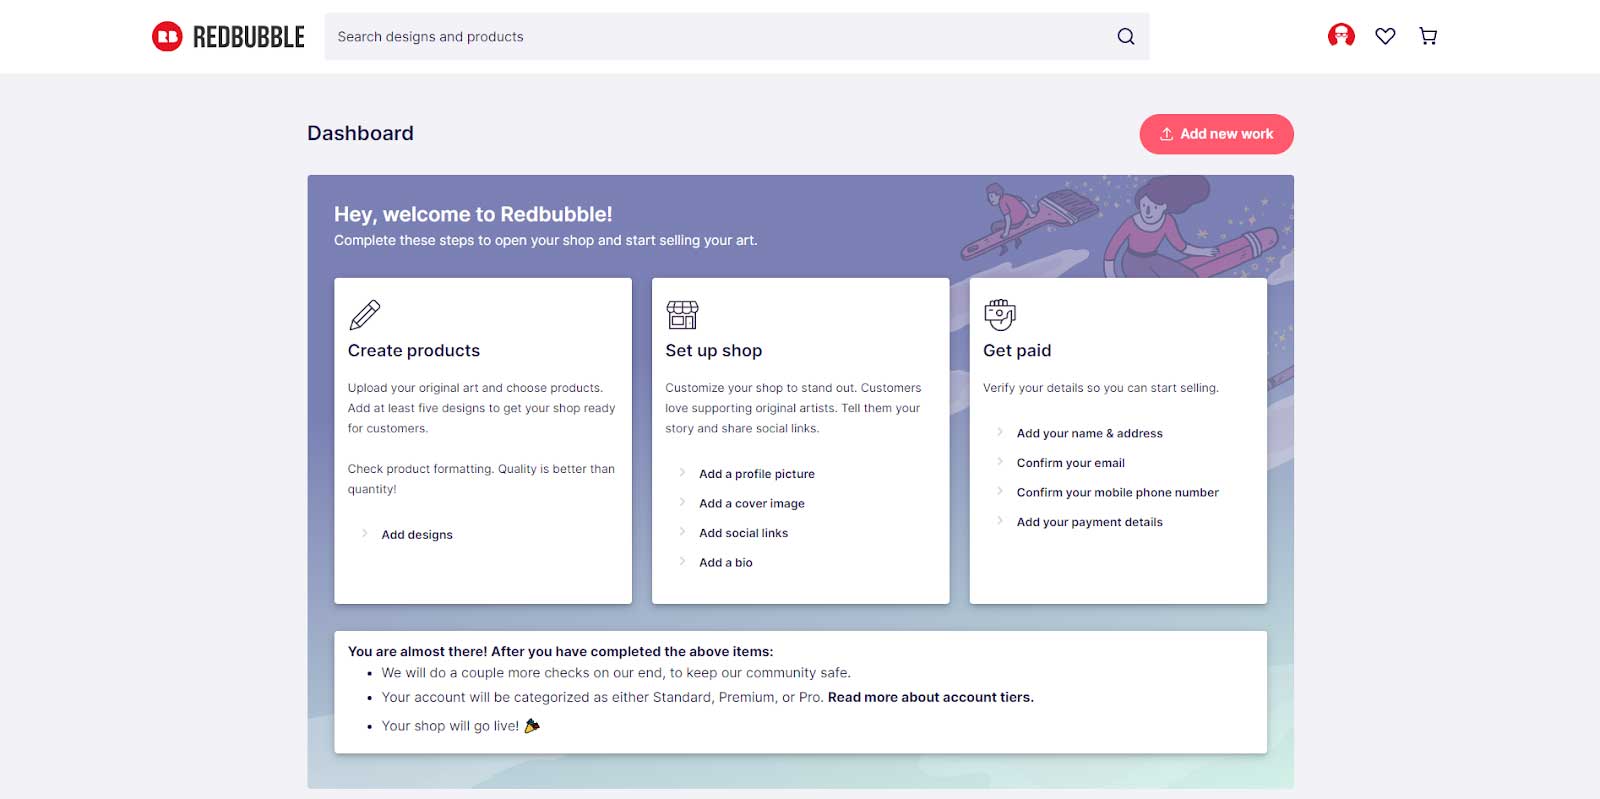Read more about account tiers link

pyautogui.click(x=930, y=697)
